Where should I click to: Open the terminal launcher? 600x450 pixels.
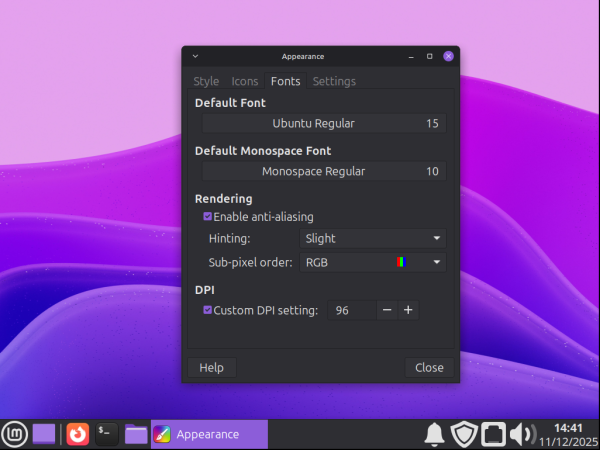pos(106,434)
